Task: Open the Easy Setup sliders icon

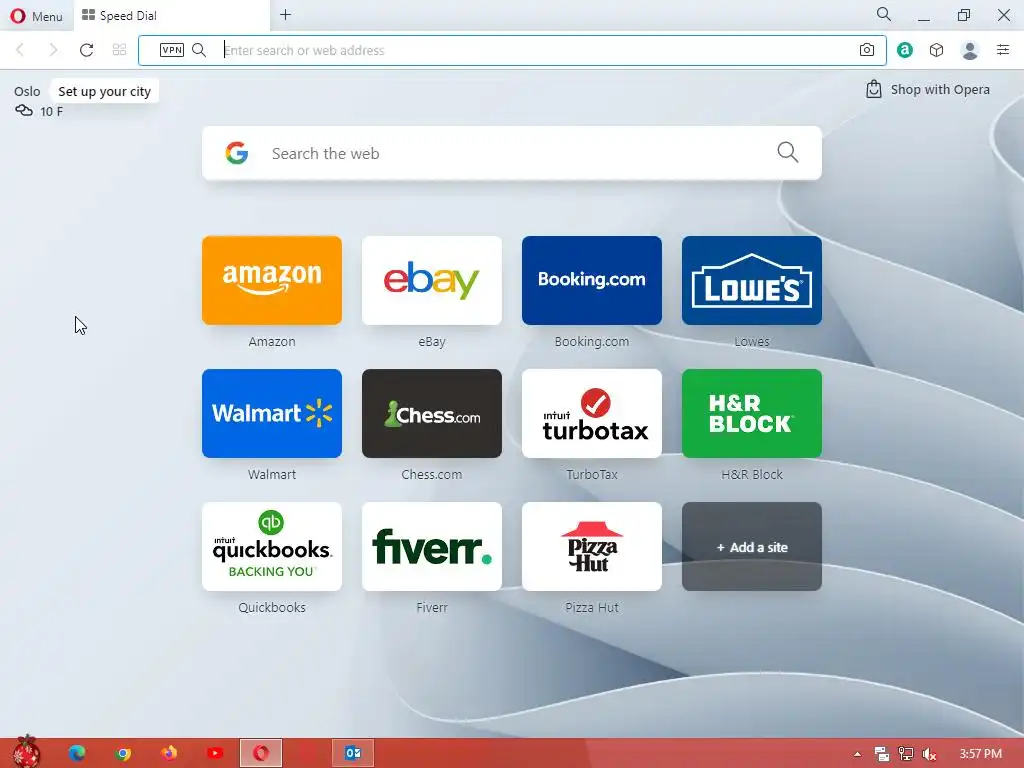Action: coord(1003,50)
